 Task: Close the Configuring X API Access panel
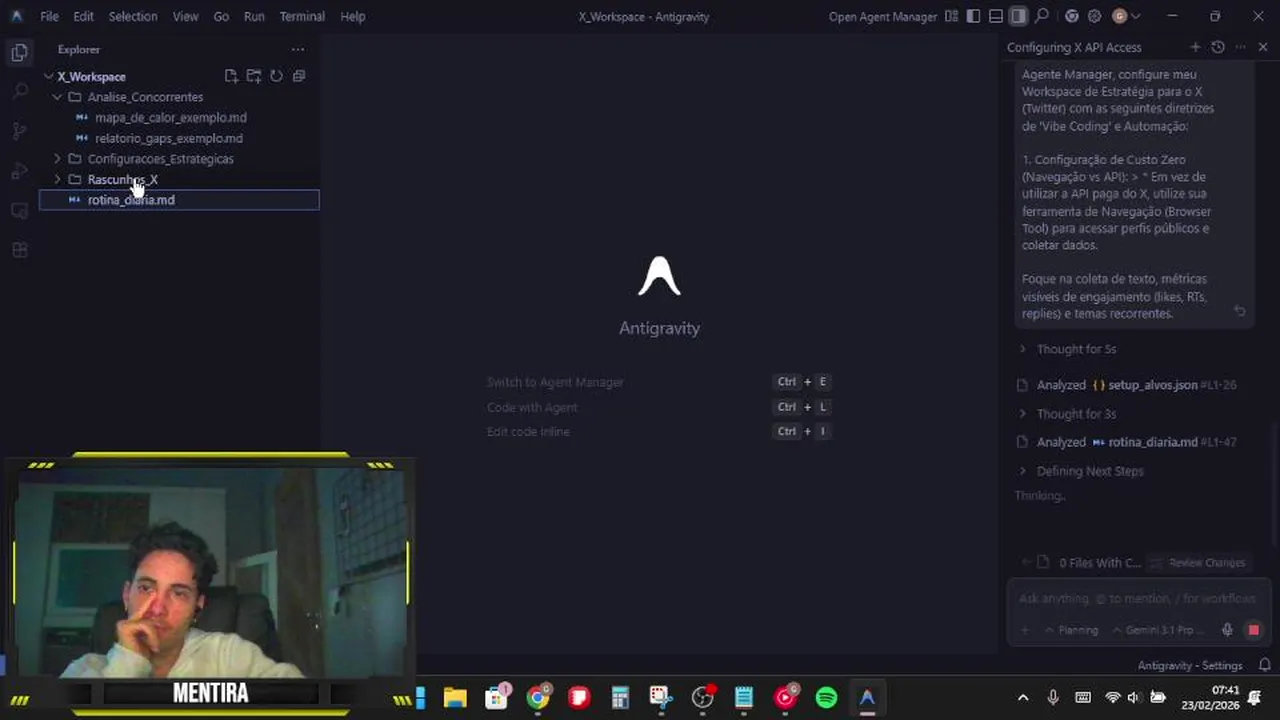coord(1263,47)
